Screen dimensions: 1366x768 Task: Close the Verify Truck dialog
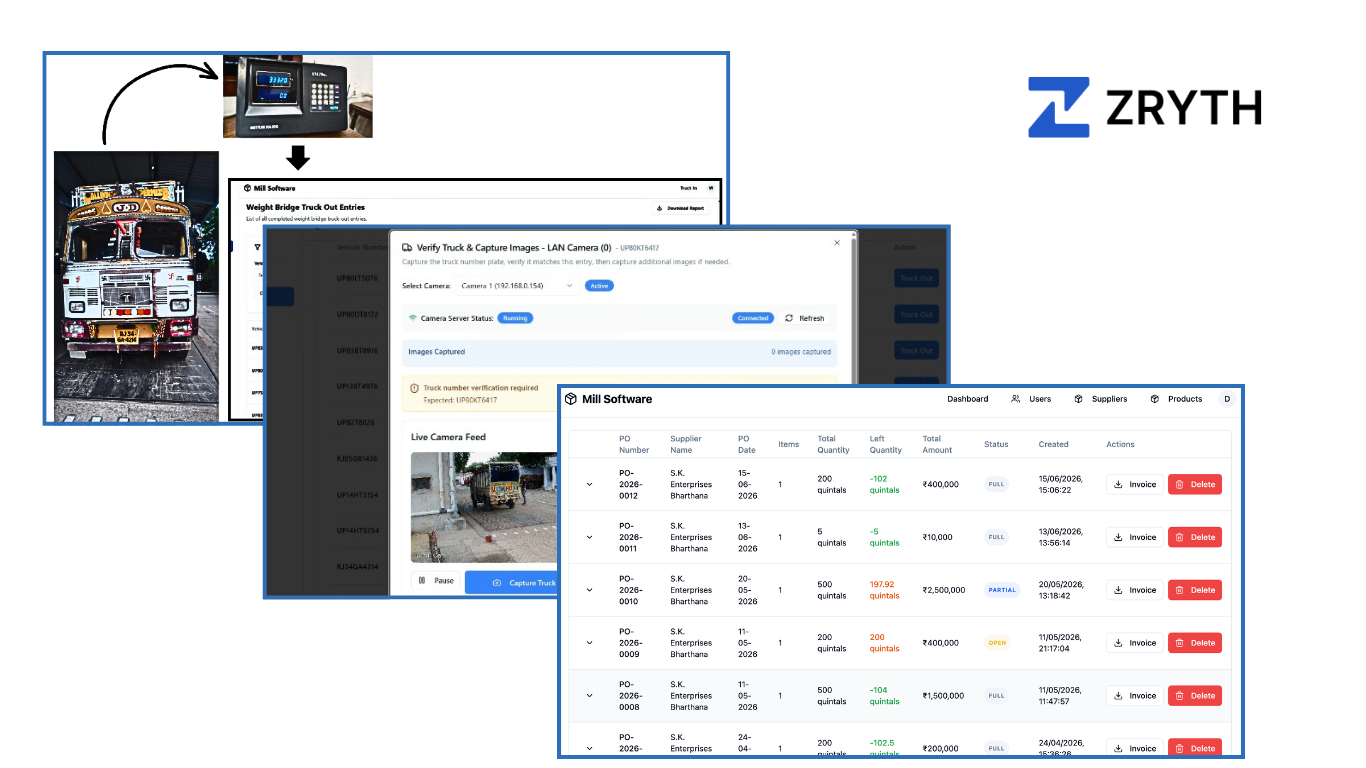[x=838, y=243]
